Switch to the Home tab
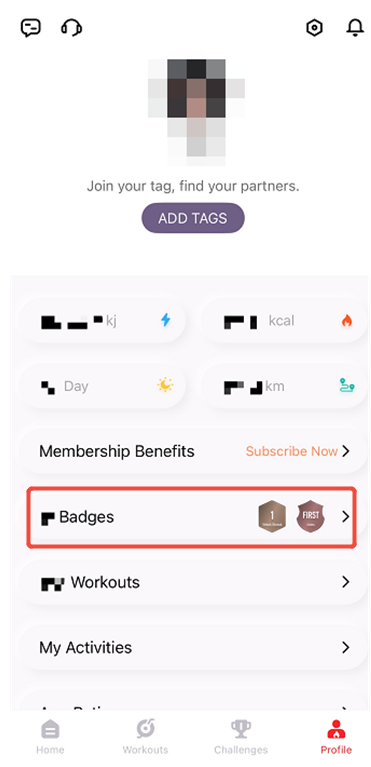This screenshot has width=371, height=767. [50, 737]
